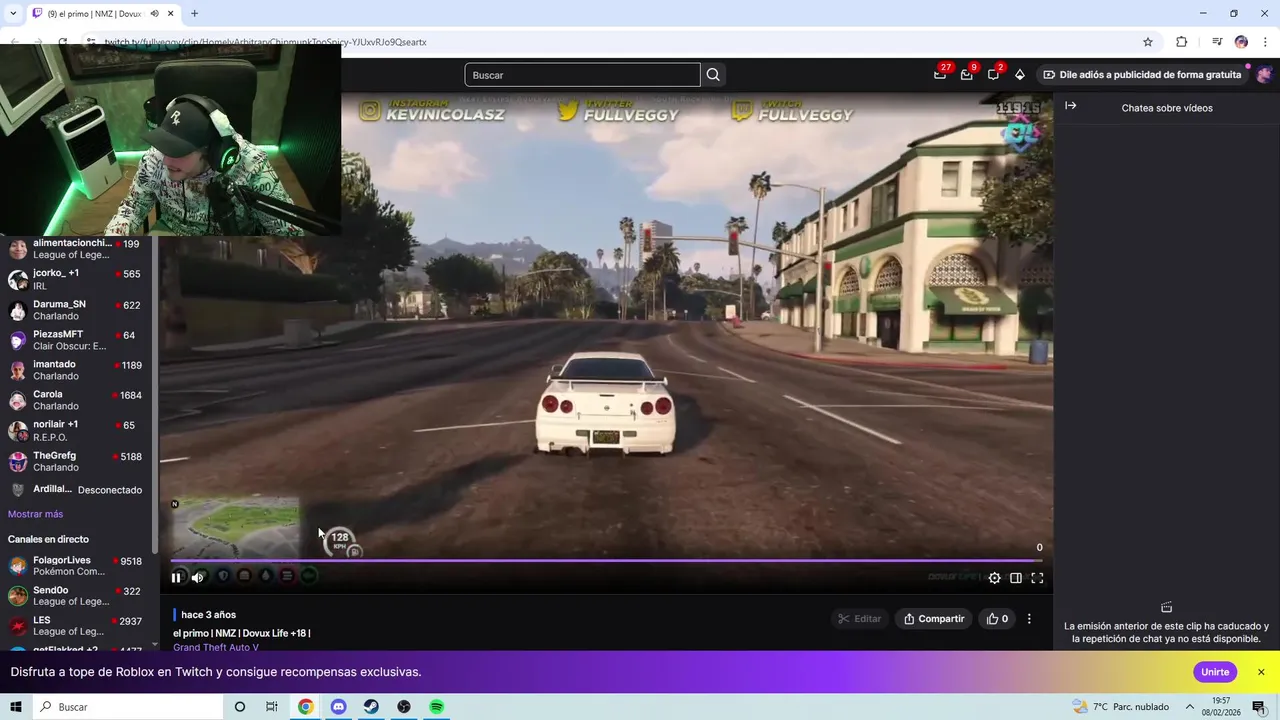
Task: Open the PiezasMFT channel row
Action: [76, 340]
